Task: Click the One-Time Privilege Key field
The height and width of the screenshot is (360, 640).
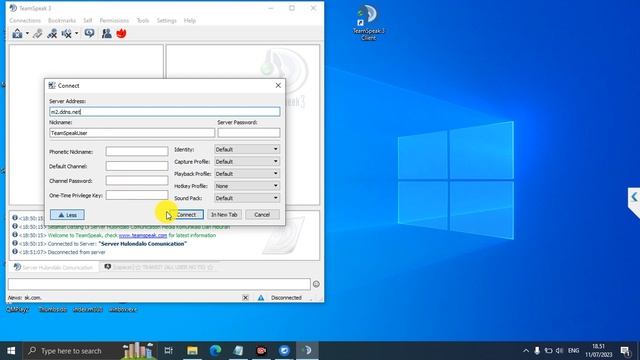Action: (137, 195)
